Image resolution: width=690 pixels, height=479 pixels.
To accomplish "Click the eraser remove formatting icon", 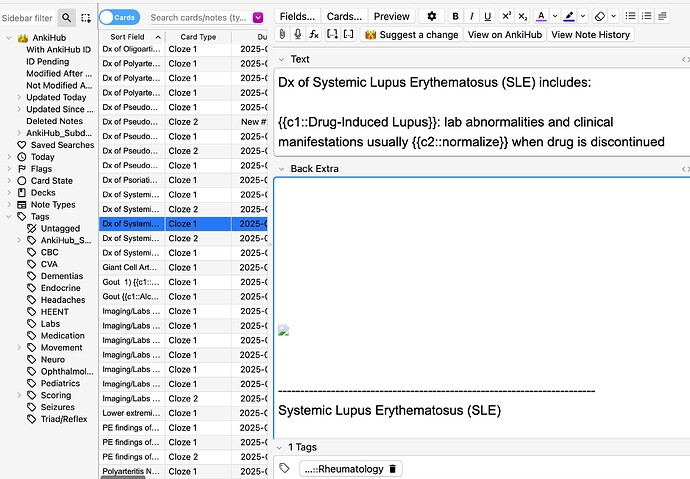I will 599,16.
